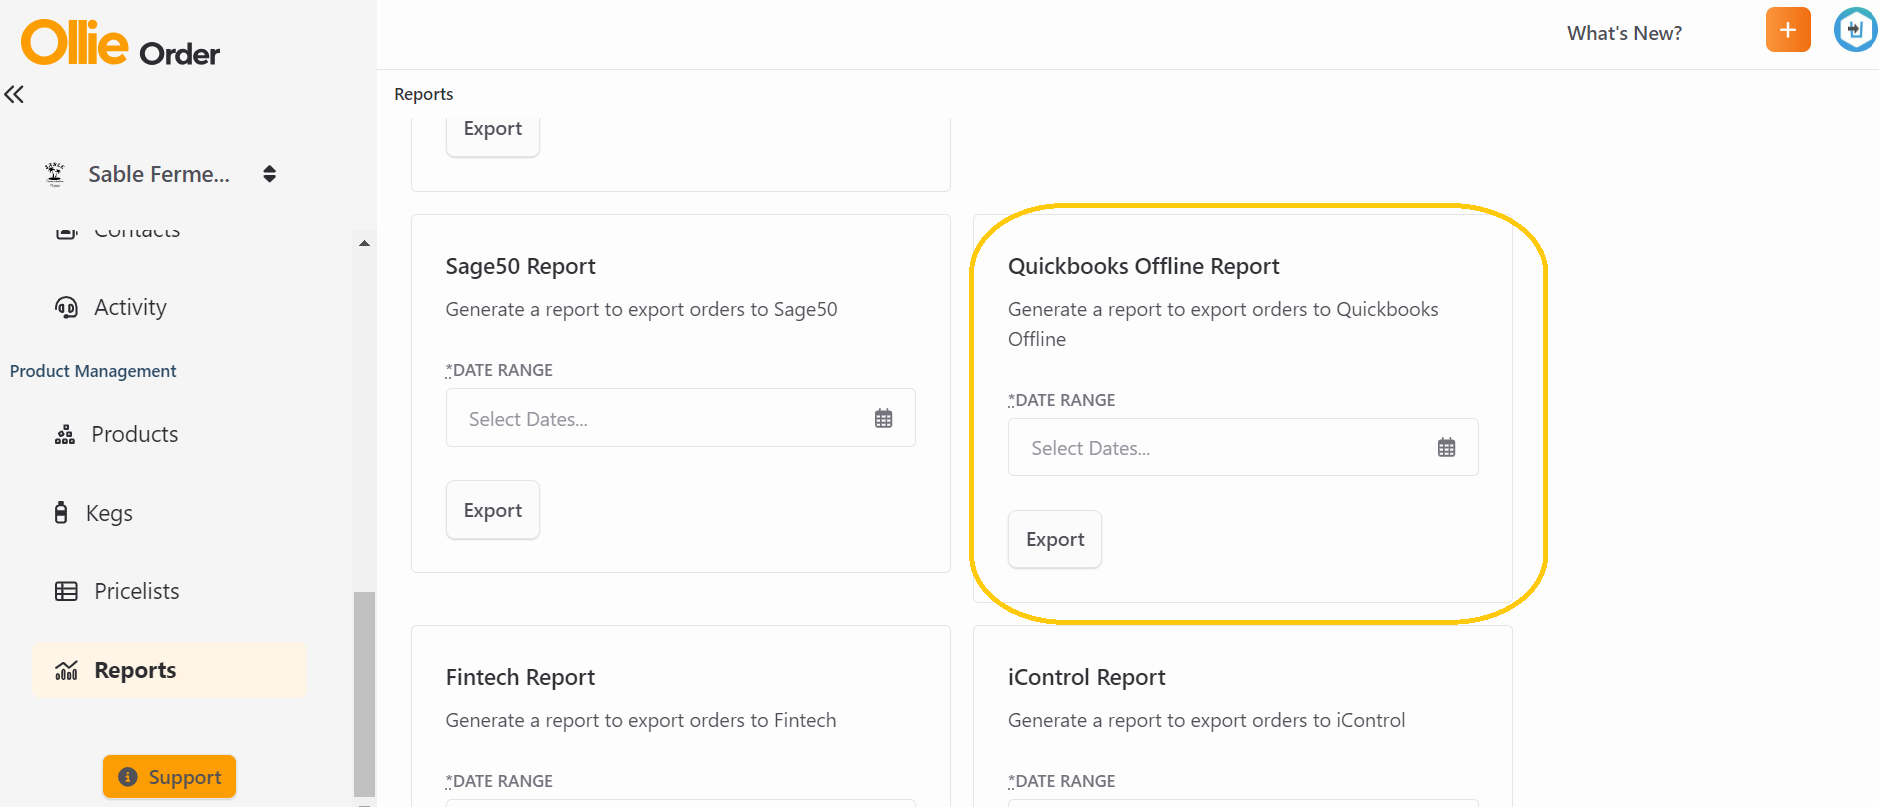This screenshot has height=807, width=1879.
Task: Click the Fintech Report DATE RANGE label
Action: (x=499, y=781)
